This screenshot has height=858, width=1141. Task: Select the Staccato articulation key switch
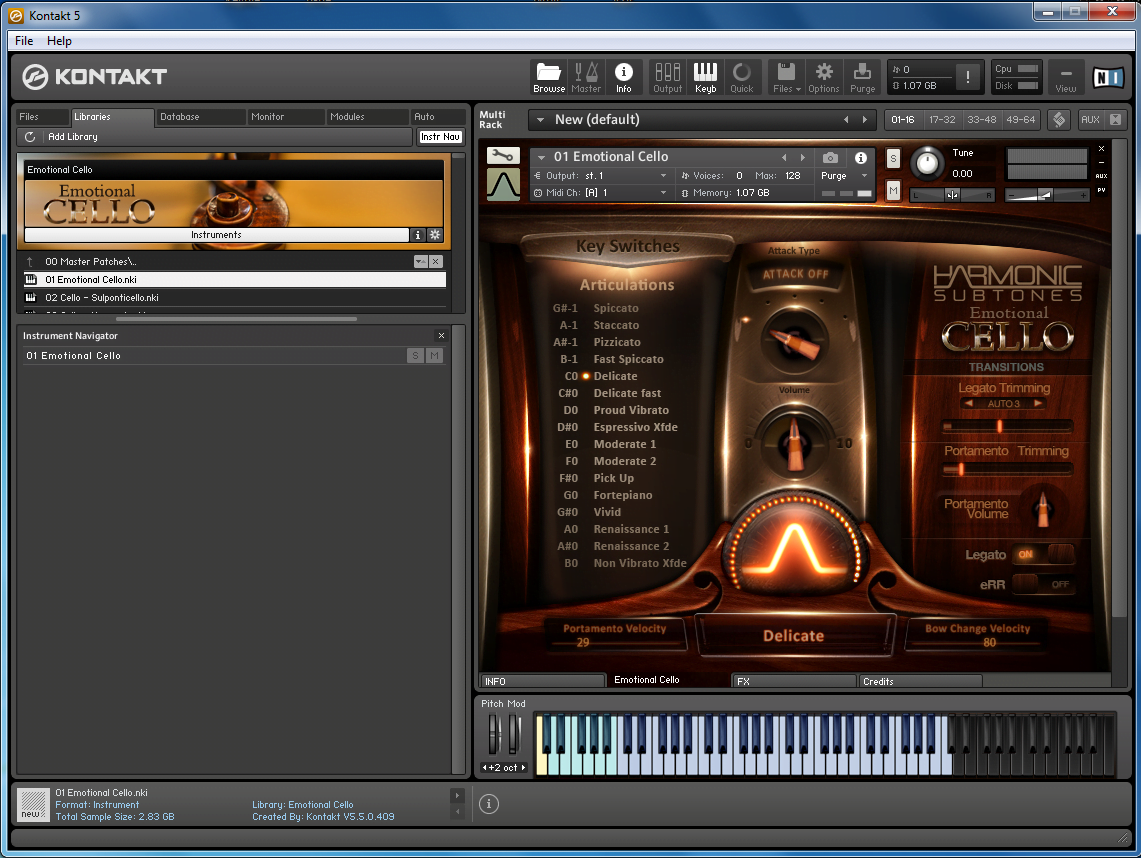point(616,325)
